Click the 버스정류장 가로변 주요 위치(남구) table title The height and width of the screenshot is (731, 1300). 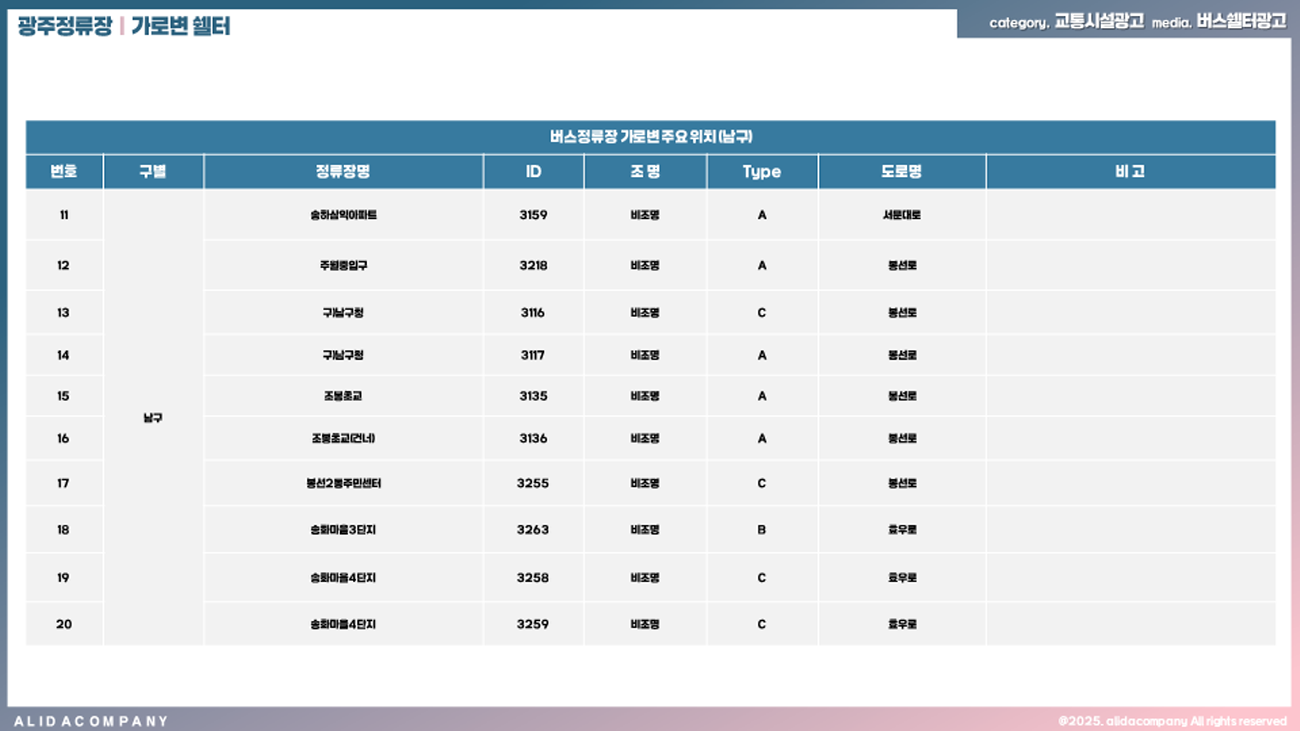point(650,137)
